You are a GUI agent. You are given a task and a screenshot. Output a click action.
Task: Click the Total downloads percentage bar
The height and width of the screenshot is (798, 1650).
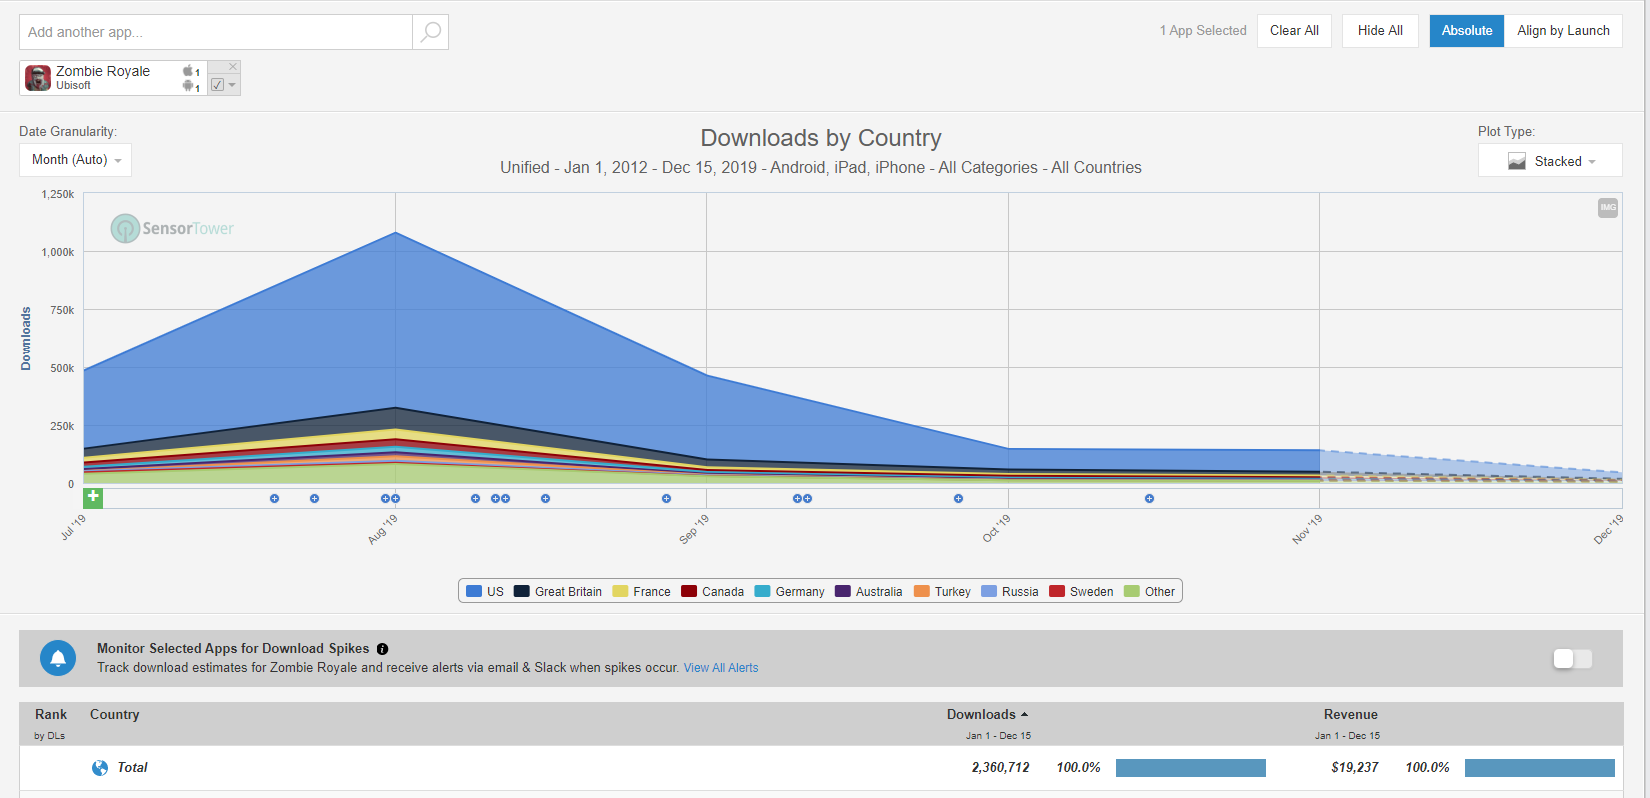[x=1191, y=768]
